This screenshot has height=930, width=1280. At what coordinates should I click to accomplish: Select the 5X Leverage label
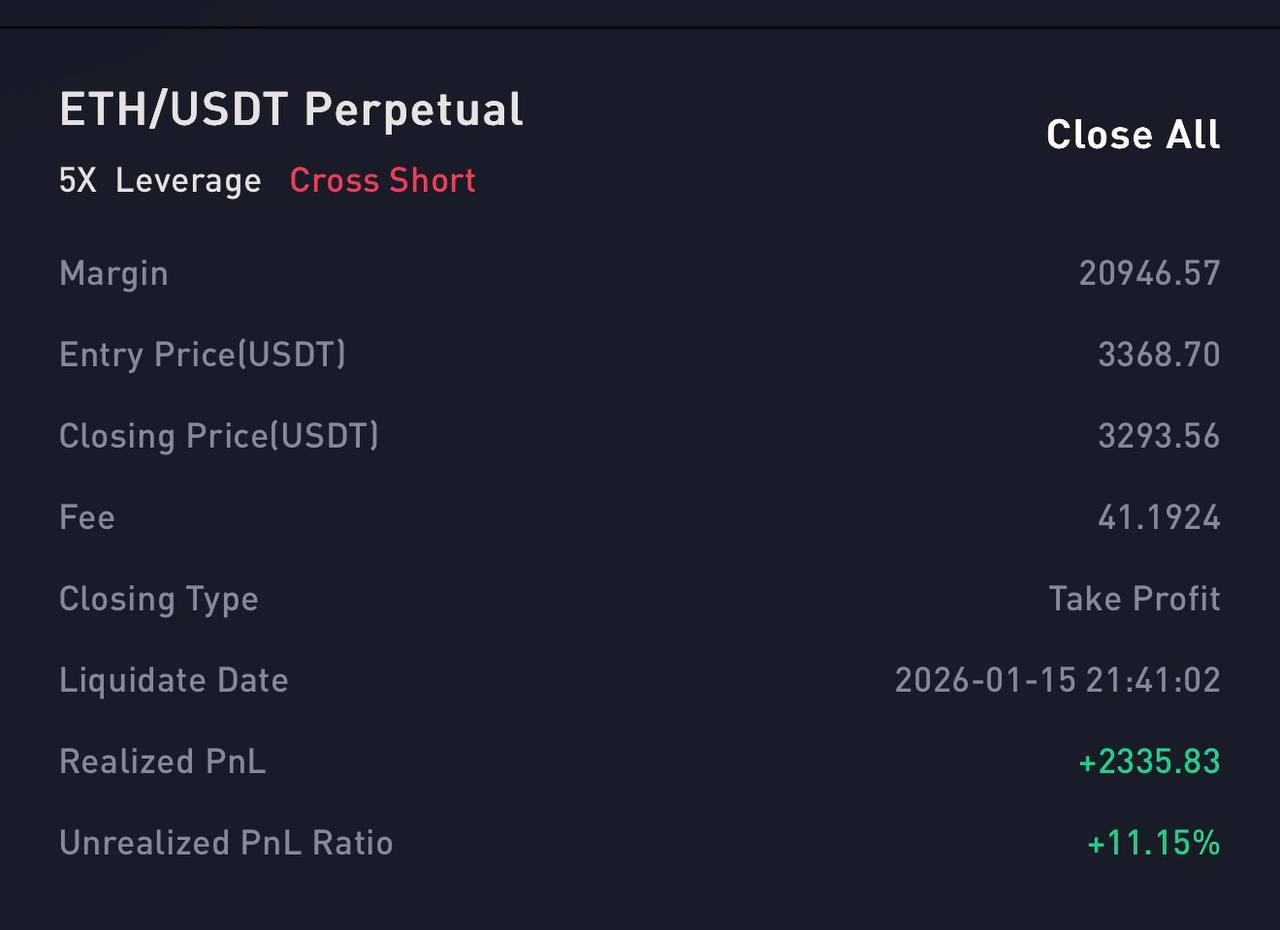160,181
